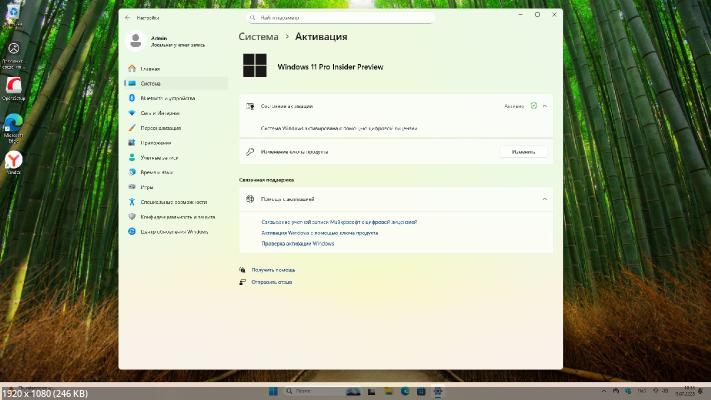This screenshot has width=711, height=400.
Task: Show hidden tray icons chevron
Action: [x=604, y=391]
